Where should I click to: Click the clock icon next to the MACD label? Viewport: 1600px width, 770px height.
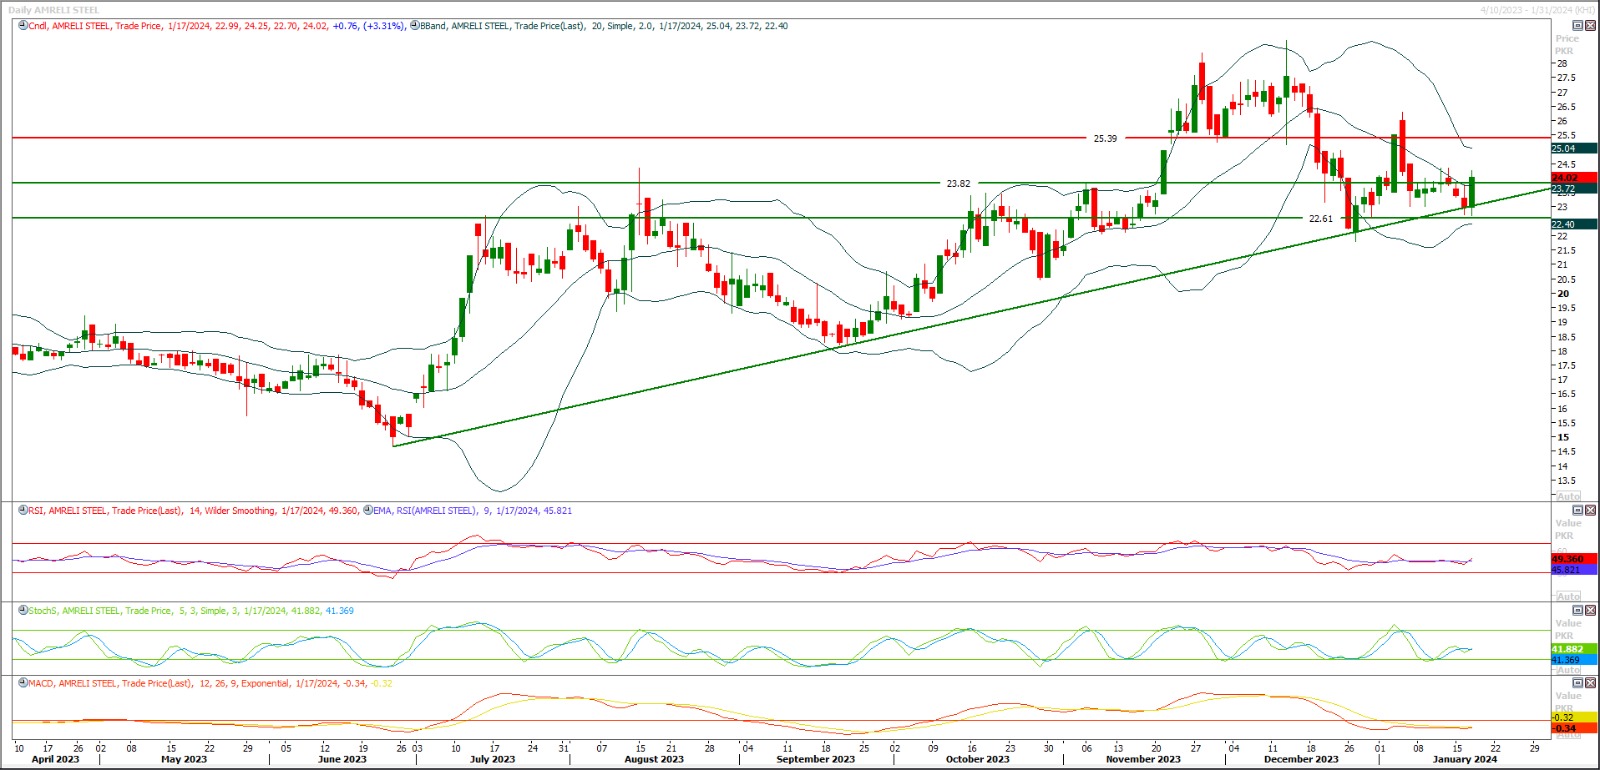click(x=23, y=684)
